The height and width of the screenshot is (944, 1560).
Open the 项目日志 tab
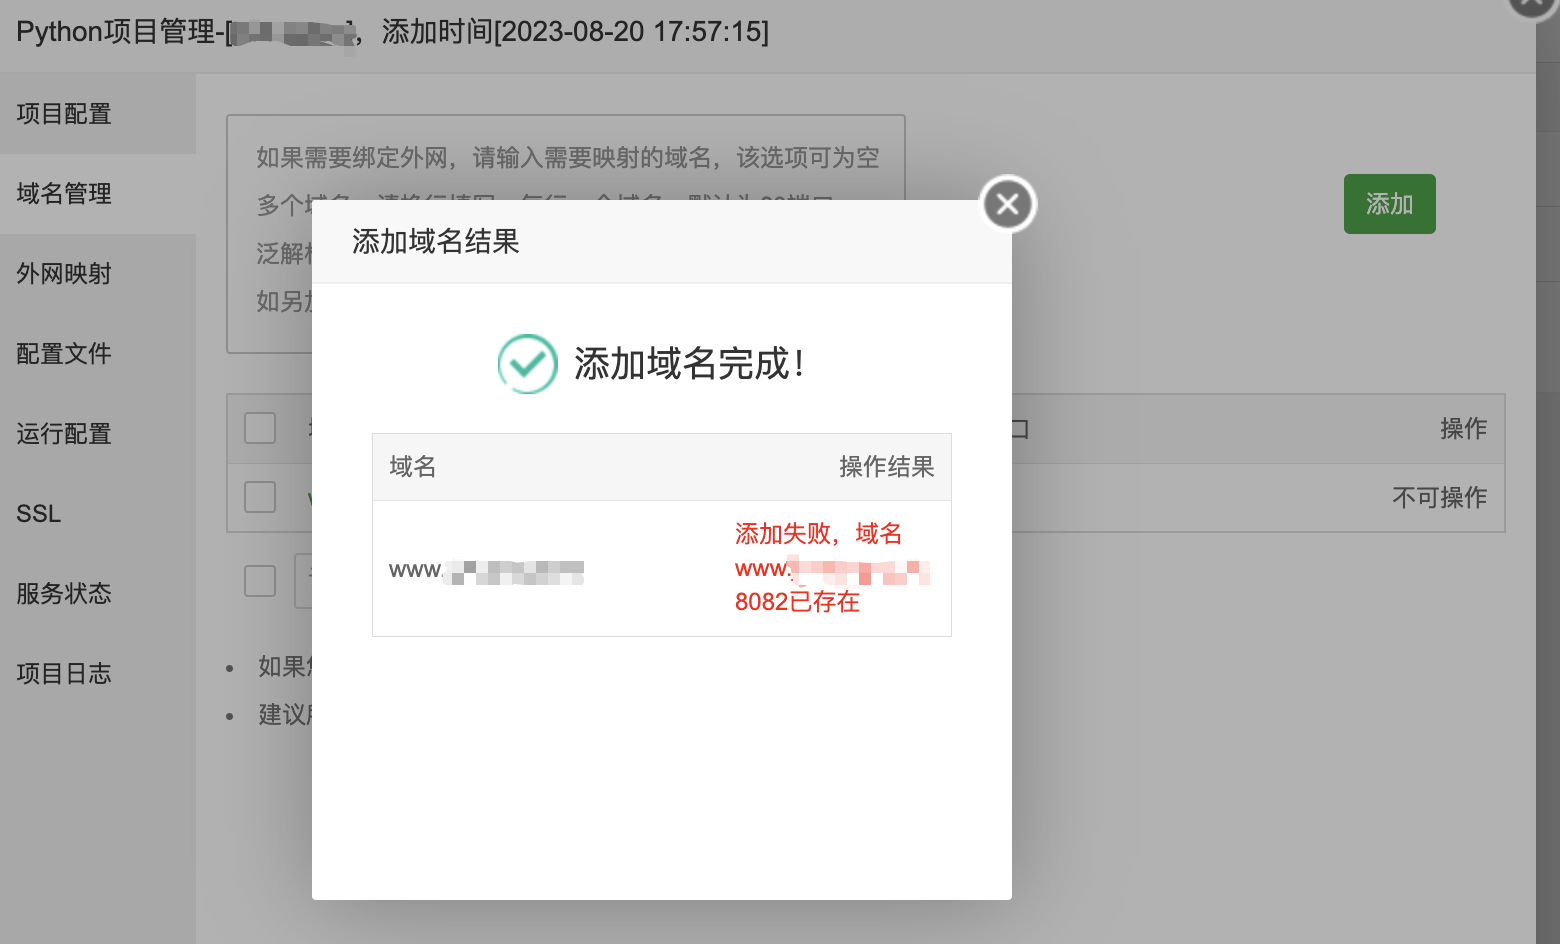point(98,674)
